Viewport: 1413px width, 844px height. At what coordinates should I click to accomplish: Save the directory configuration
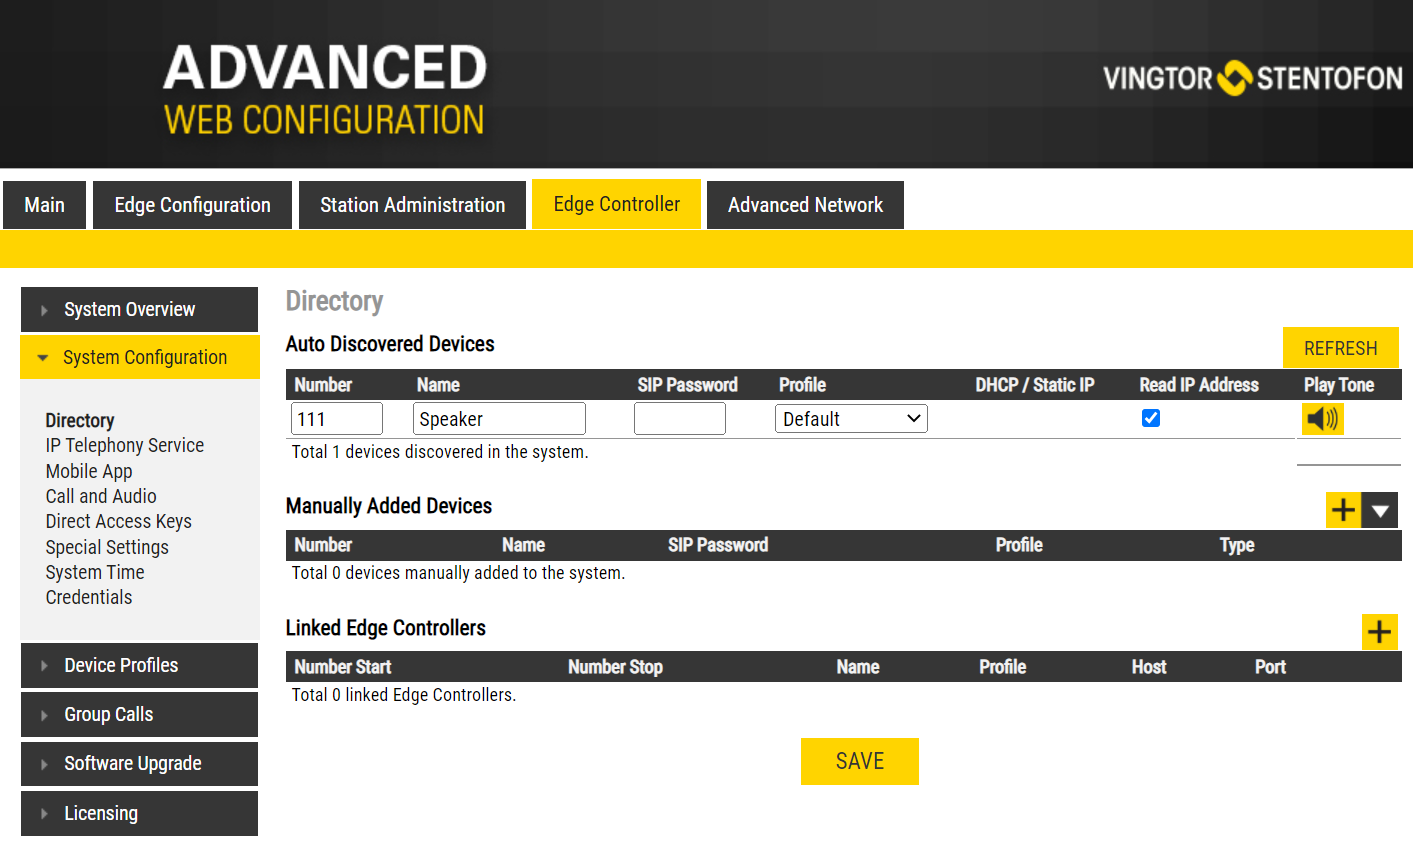[859, 761]
